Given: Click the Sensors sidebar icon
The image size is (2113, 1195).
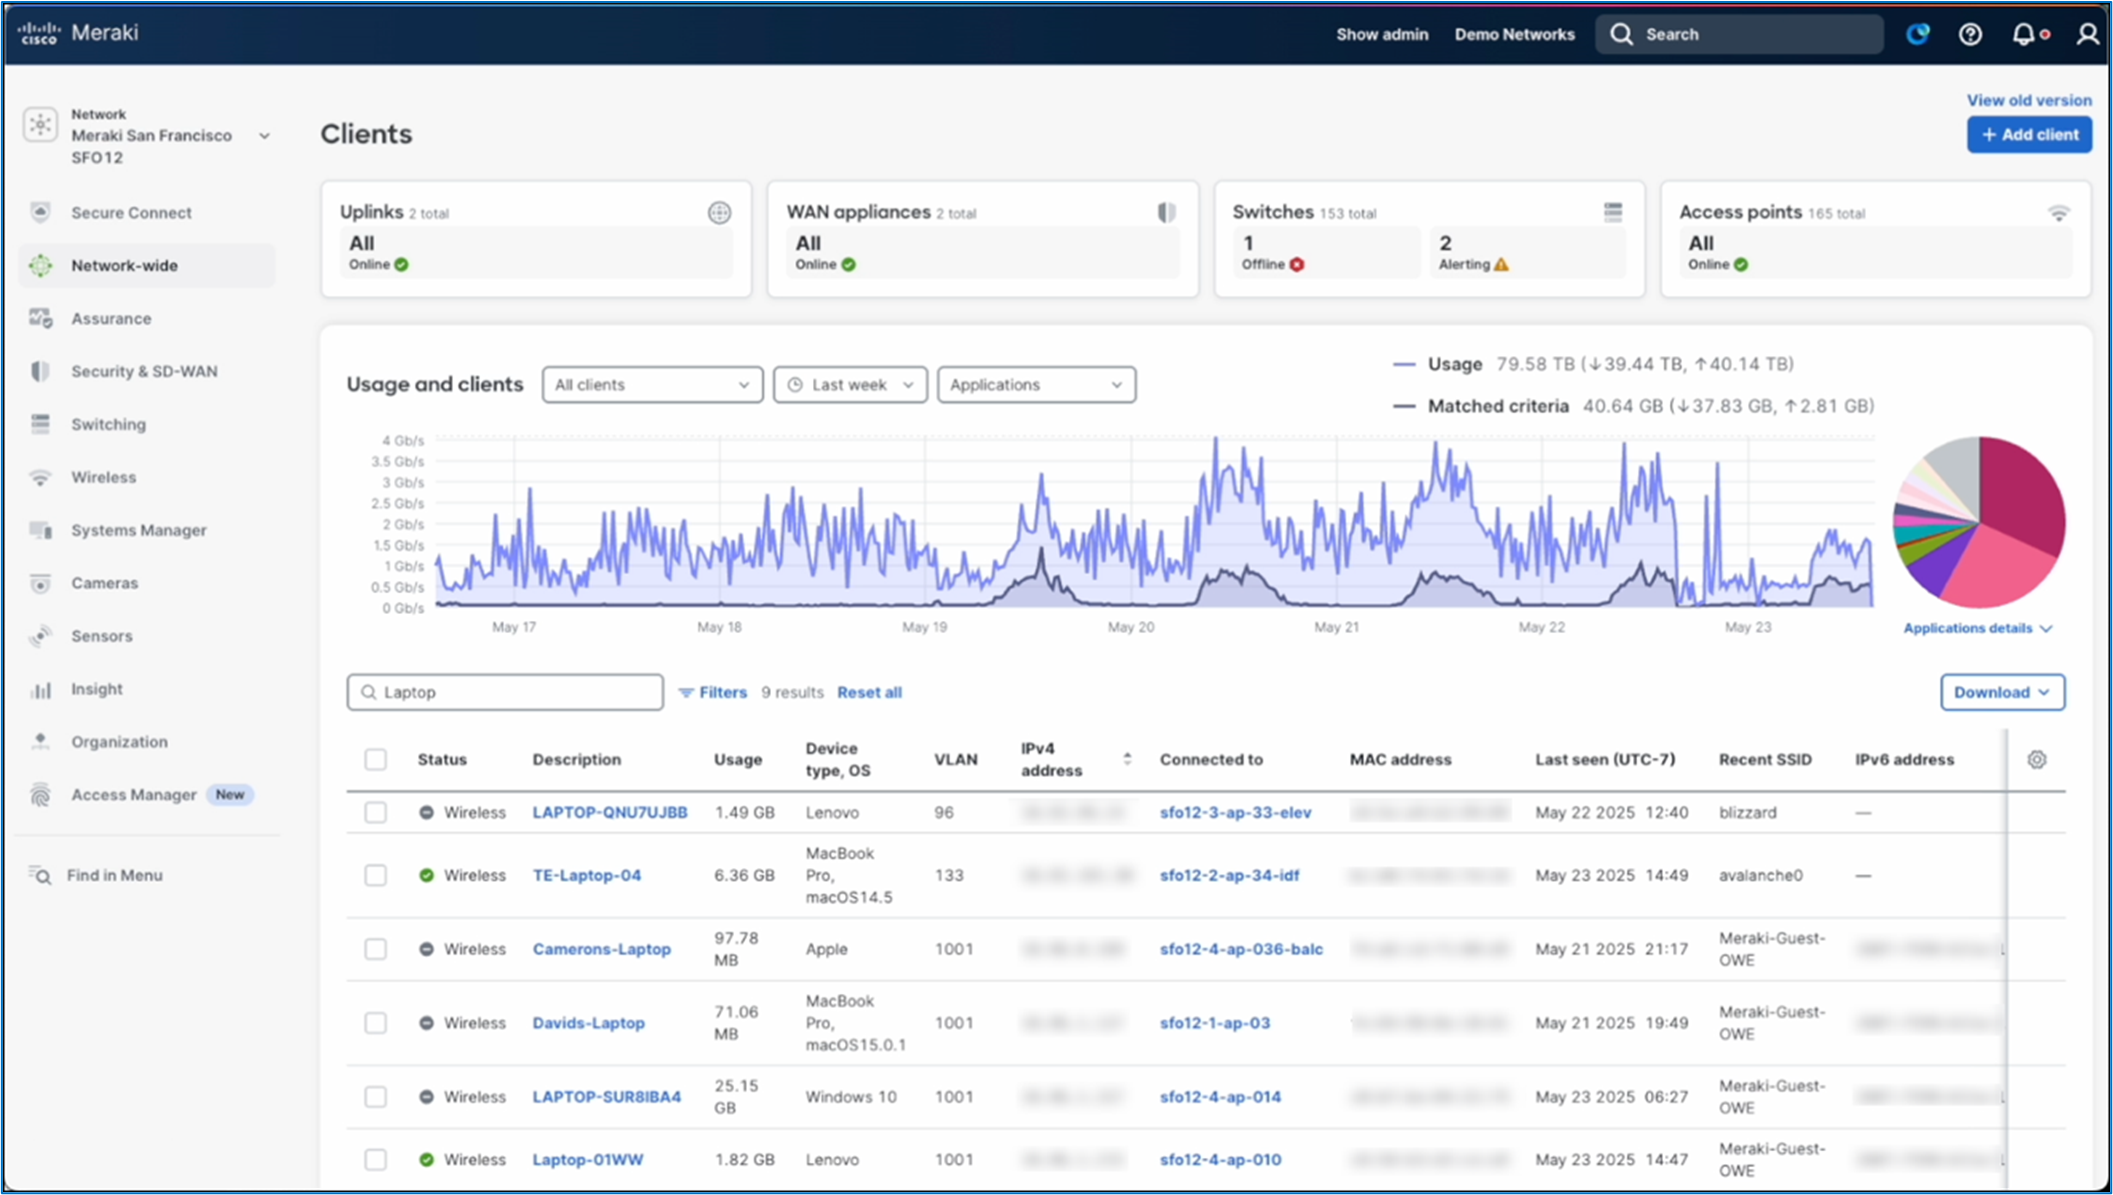Looking at the screenshot, I should click(x=40, y=636).
